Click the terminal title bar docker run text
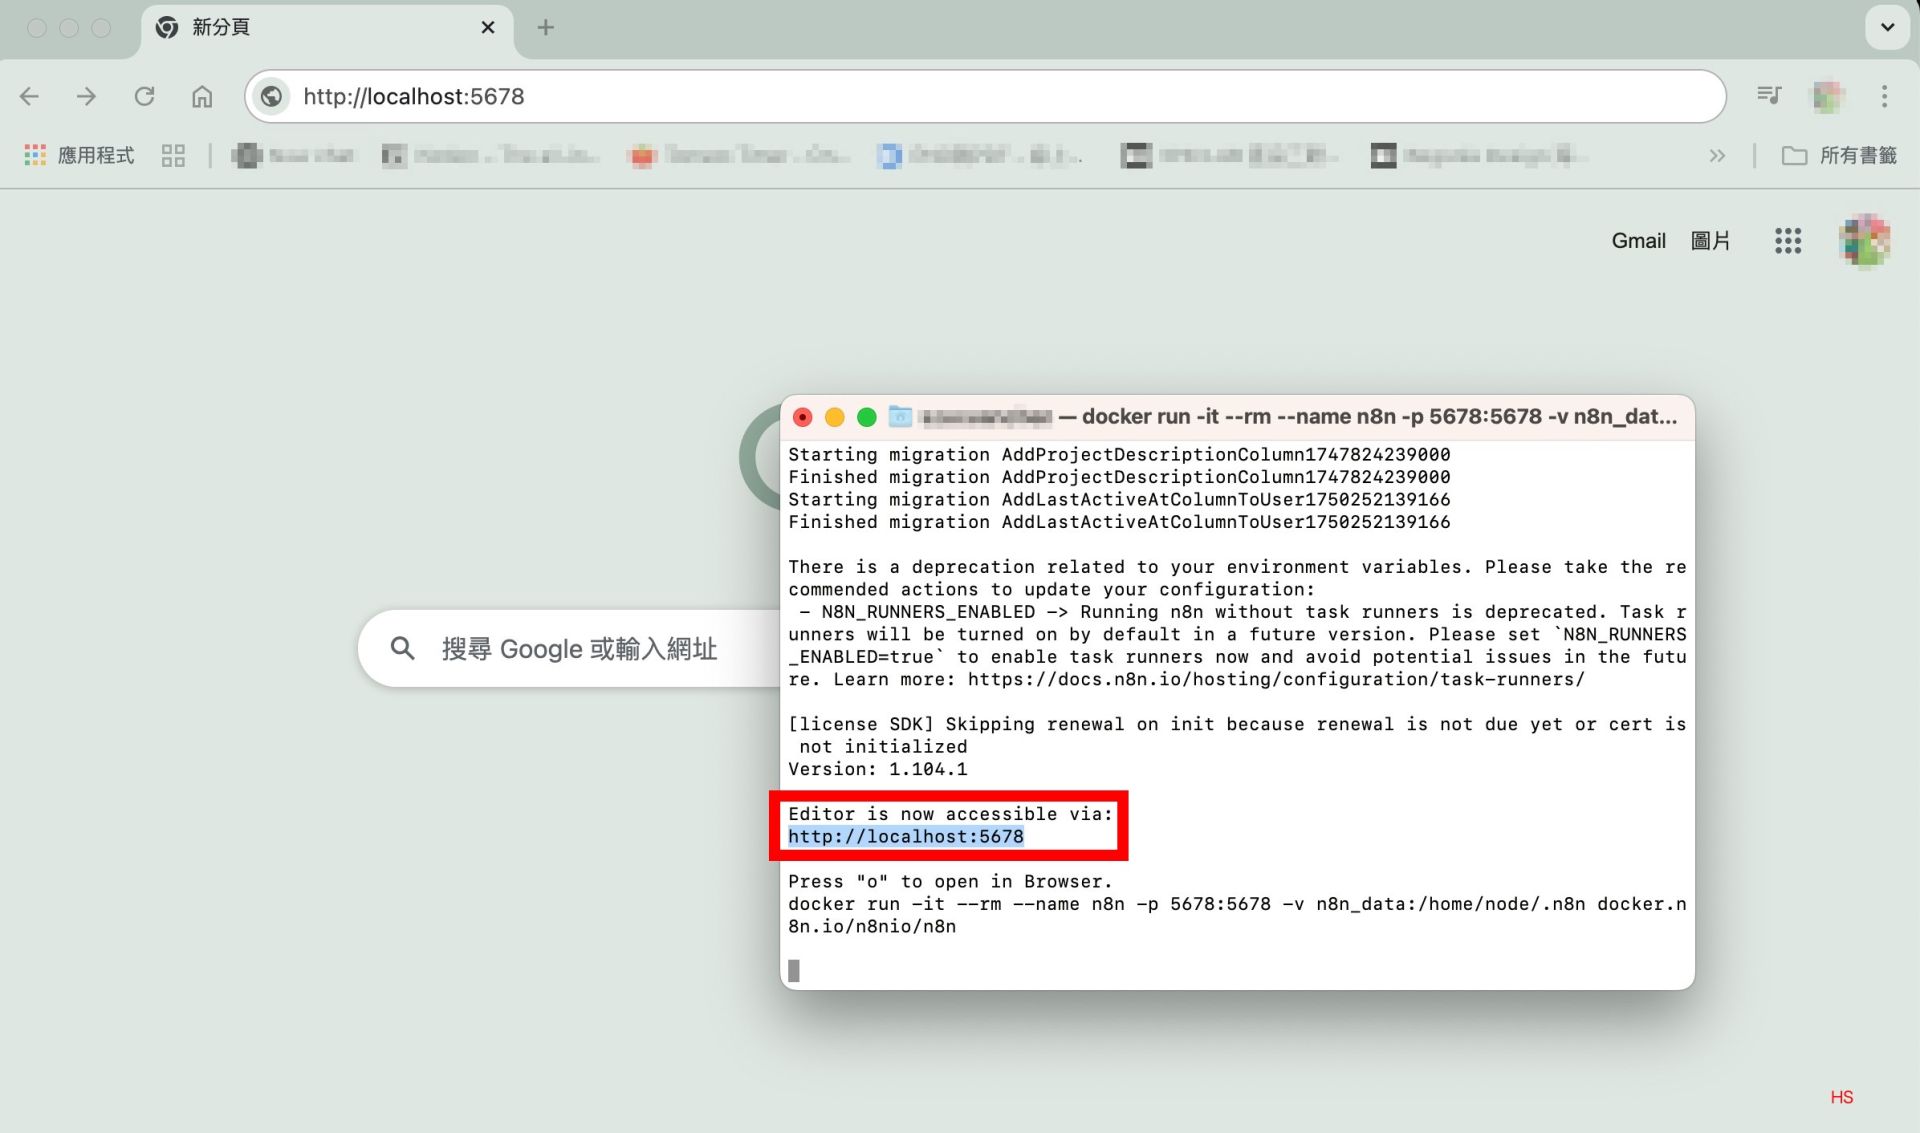This screenshot has height=1133, width=1920. coord(1379,416)
